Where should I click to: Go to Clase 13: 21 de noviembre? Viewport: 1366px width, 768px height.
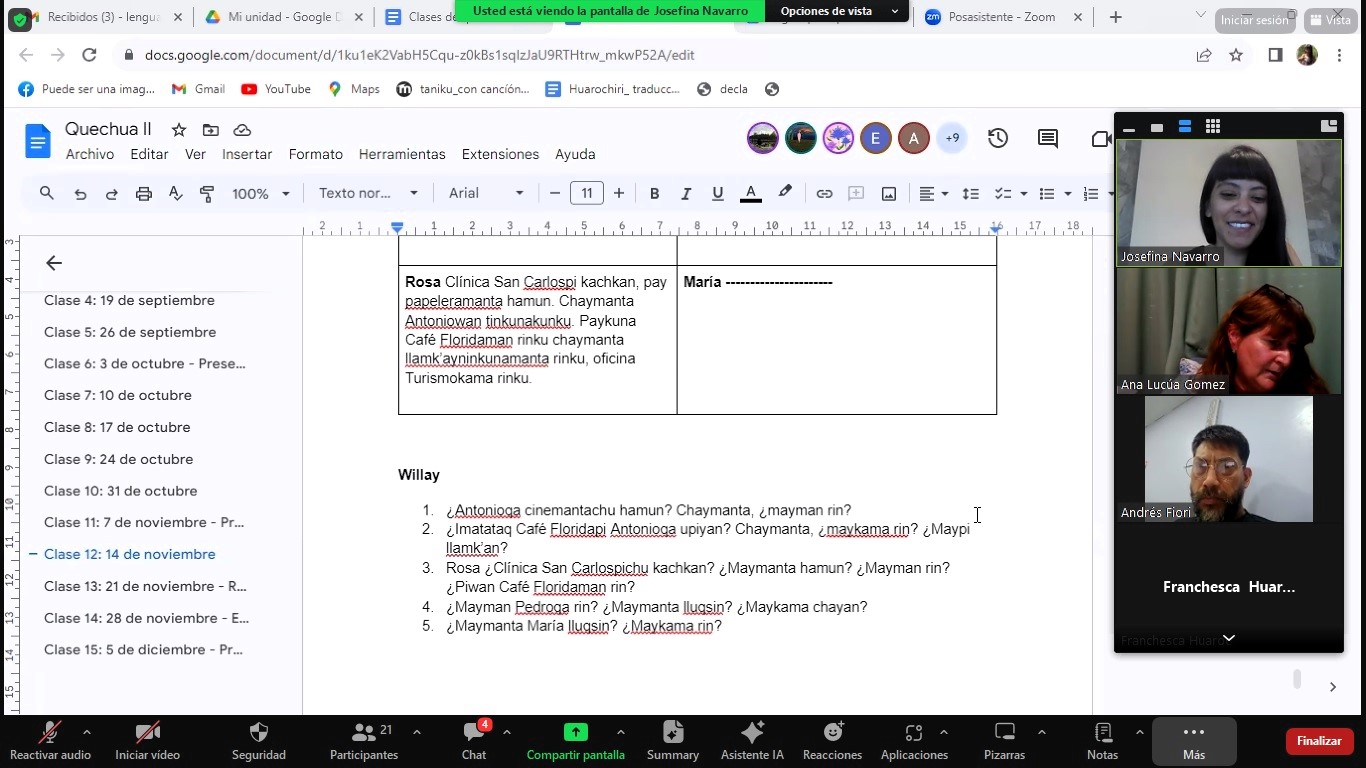point(145,586)
